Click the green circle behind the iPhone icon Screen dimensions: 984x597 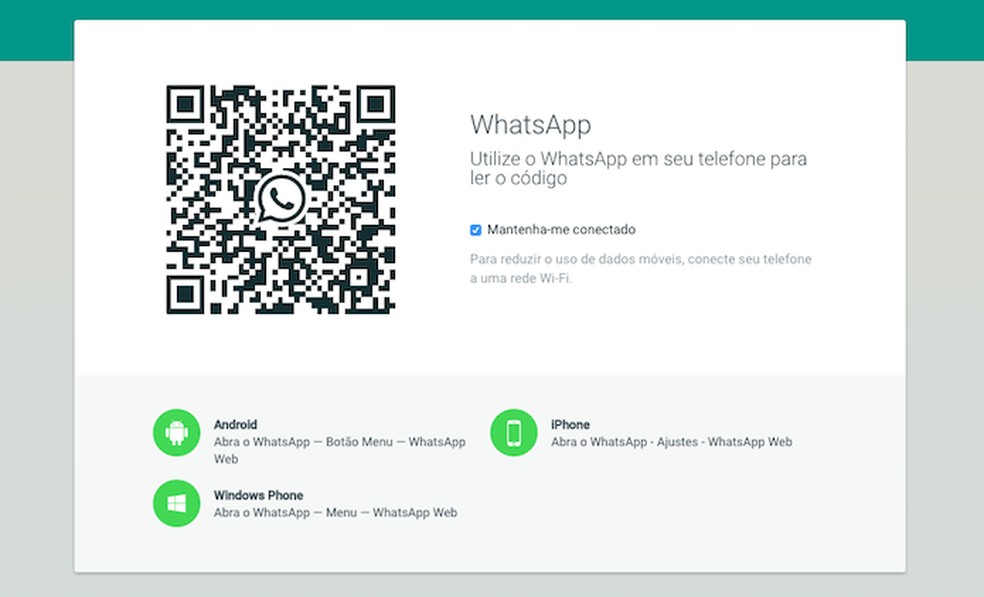pos(513,432)
